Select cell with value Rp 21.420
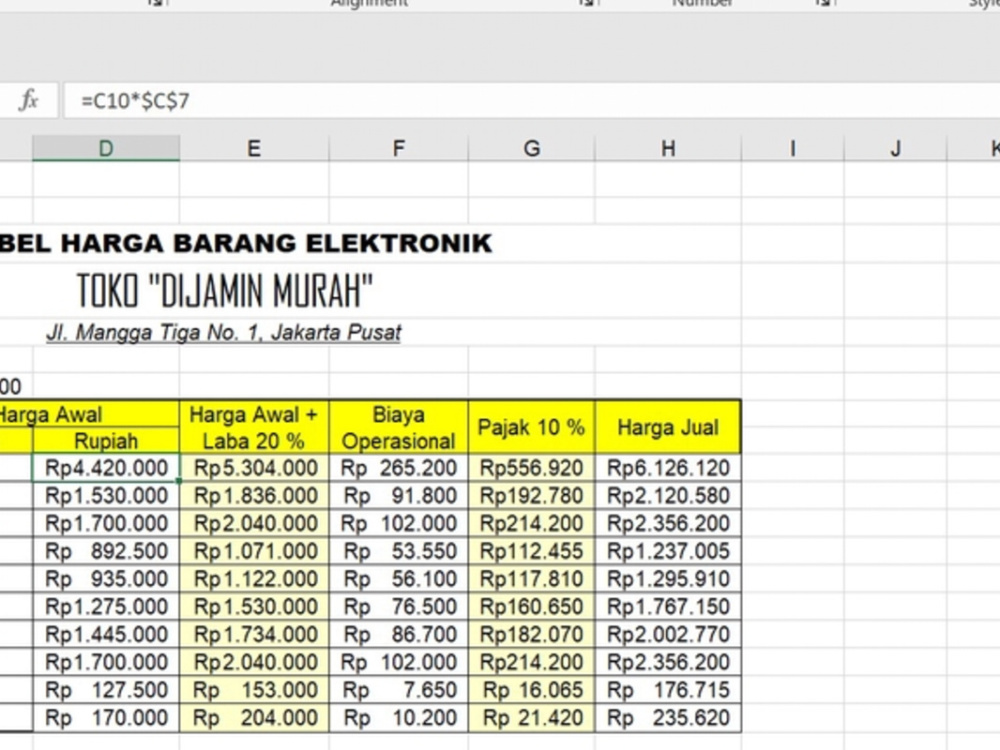 click(x=531, y=718)
